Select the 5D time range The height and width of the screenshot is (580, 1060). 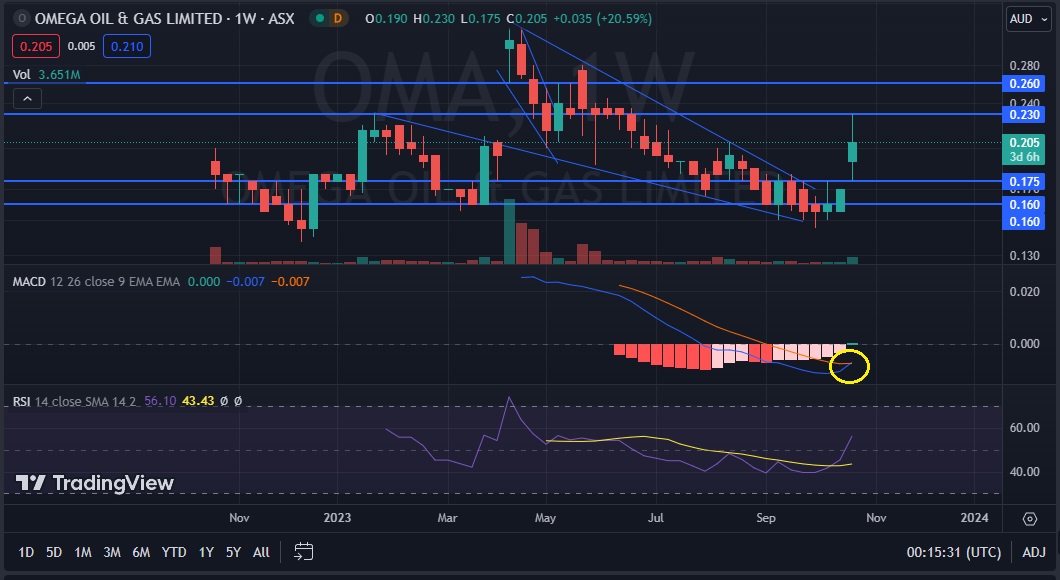(53, 552)
